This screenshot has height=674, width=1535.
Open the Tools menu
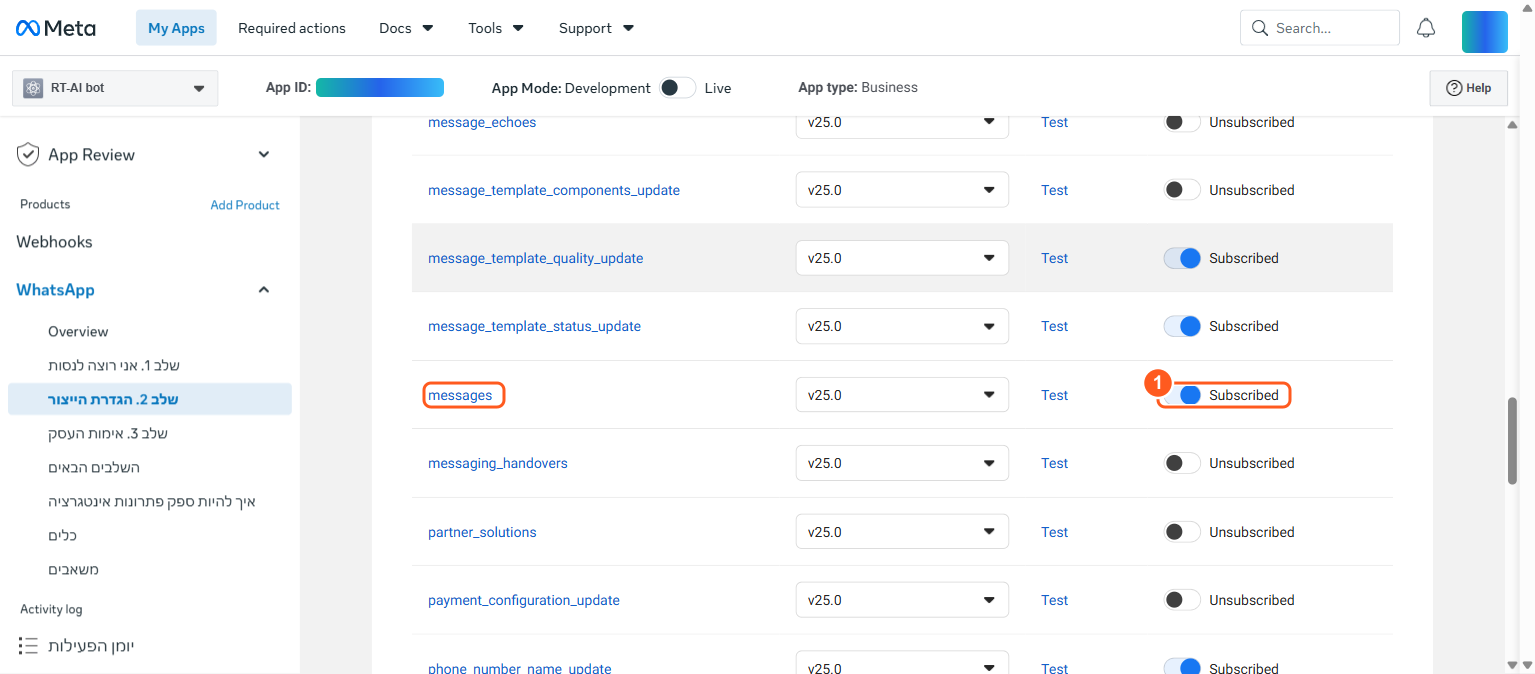(496, 28)
